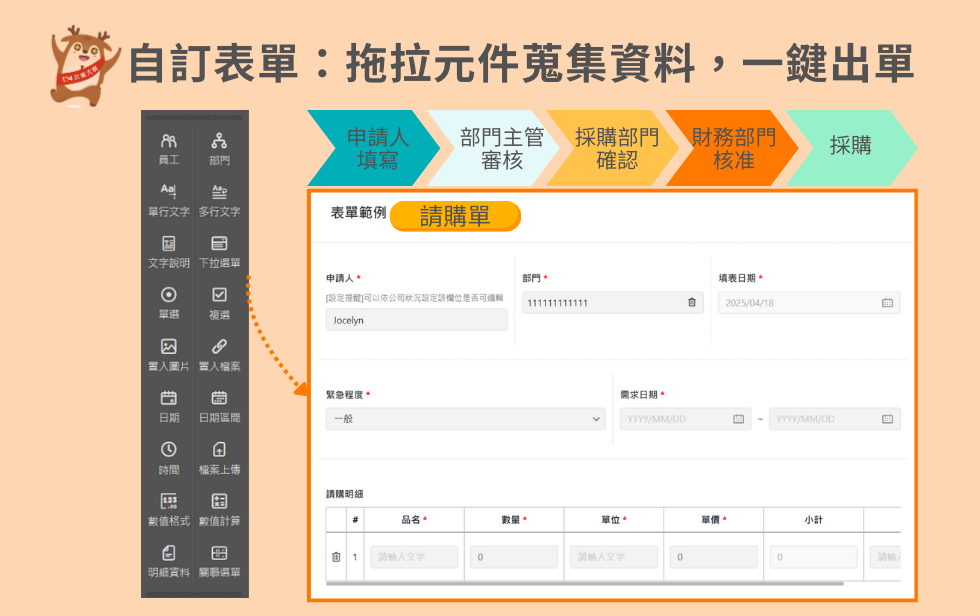Image resolution: width=980 pixels, height=616 pixels.
Task: Click the 申請人填寫 workflow step
Action: [x=374, y=148]
